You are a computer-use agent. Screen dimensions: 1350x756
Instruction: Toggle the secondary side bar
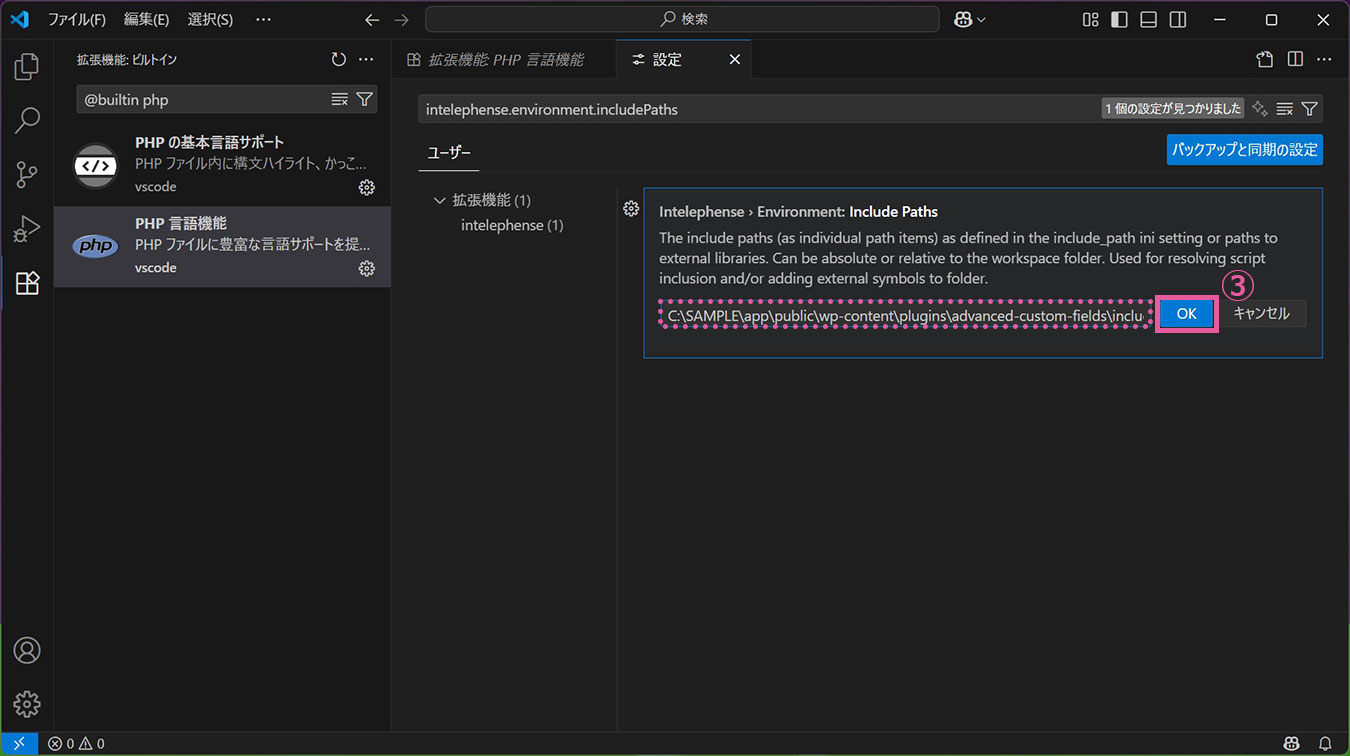(x=1178, y=20)
